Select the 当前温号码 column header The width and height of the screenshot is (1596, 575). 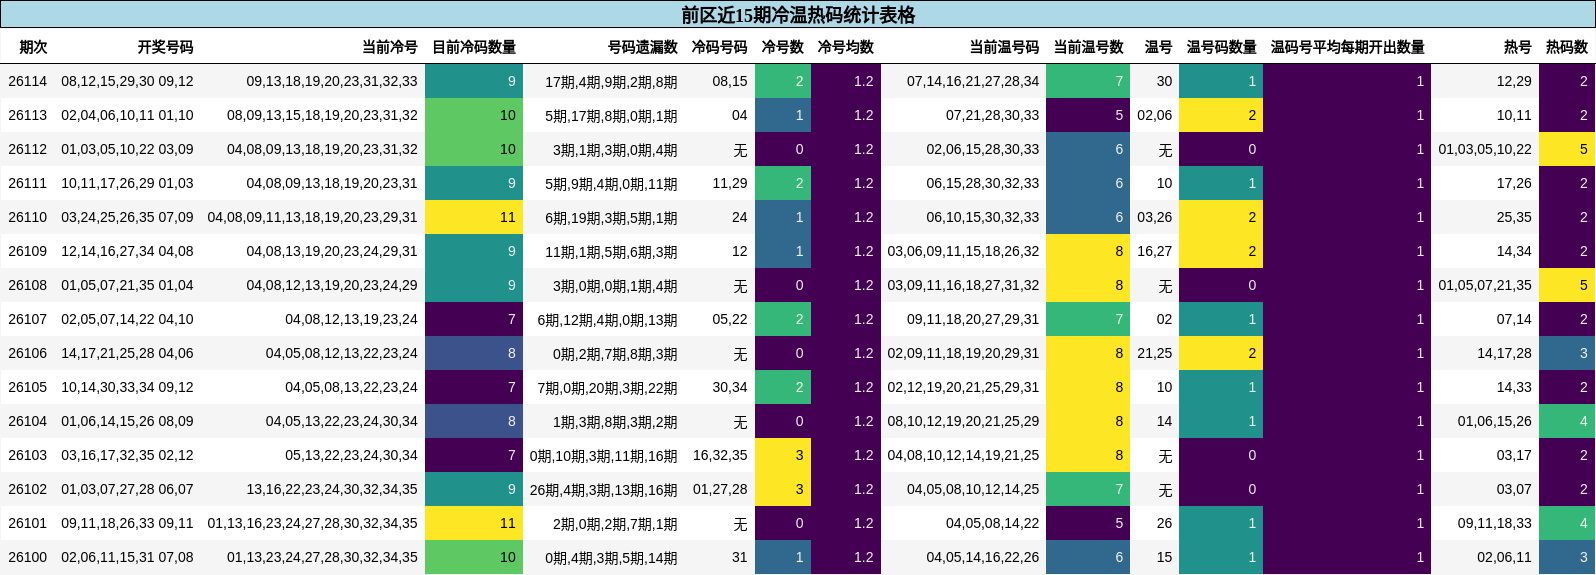click(x=1004, y=47)
